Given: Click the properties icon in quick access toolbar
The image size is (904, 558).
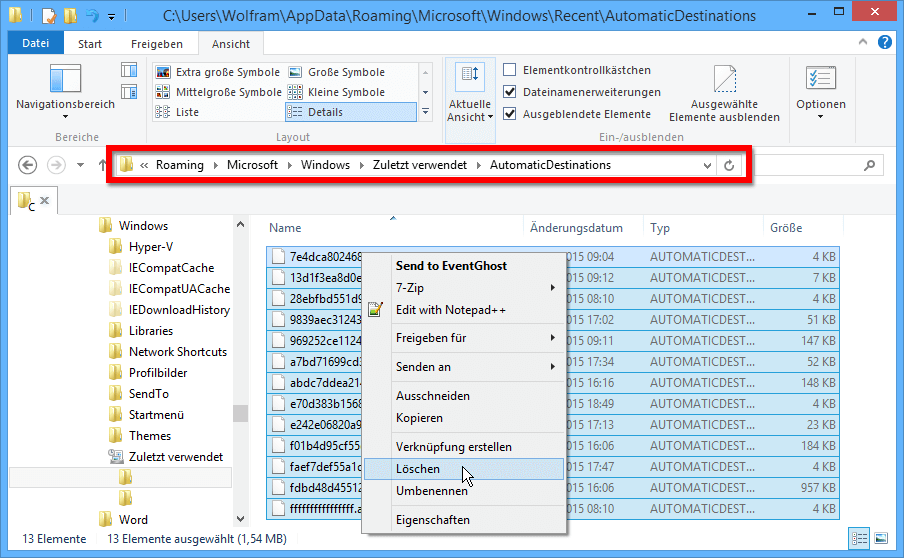Looking at the screenshot, I should pyautogui.click(x=49, y=16).
